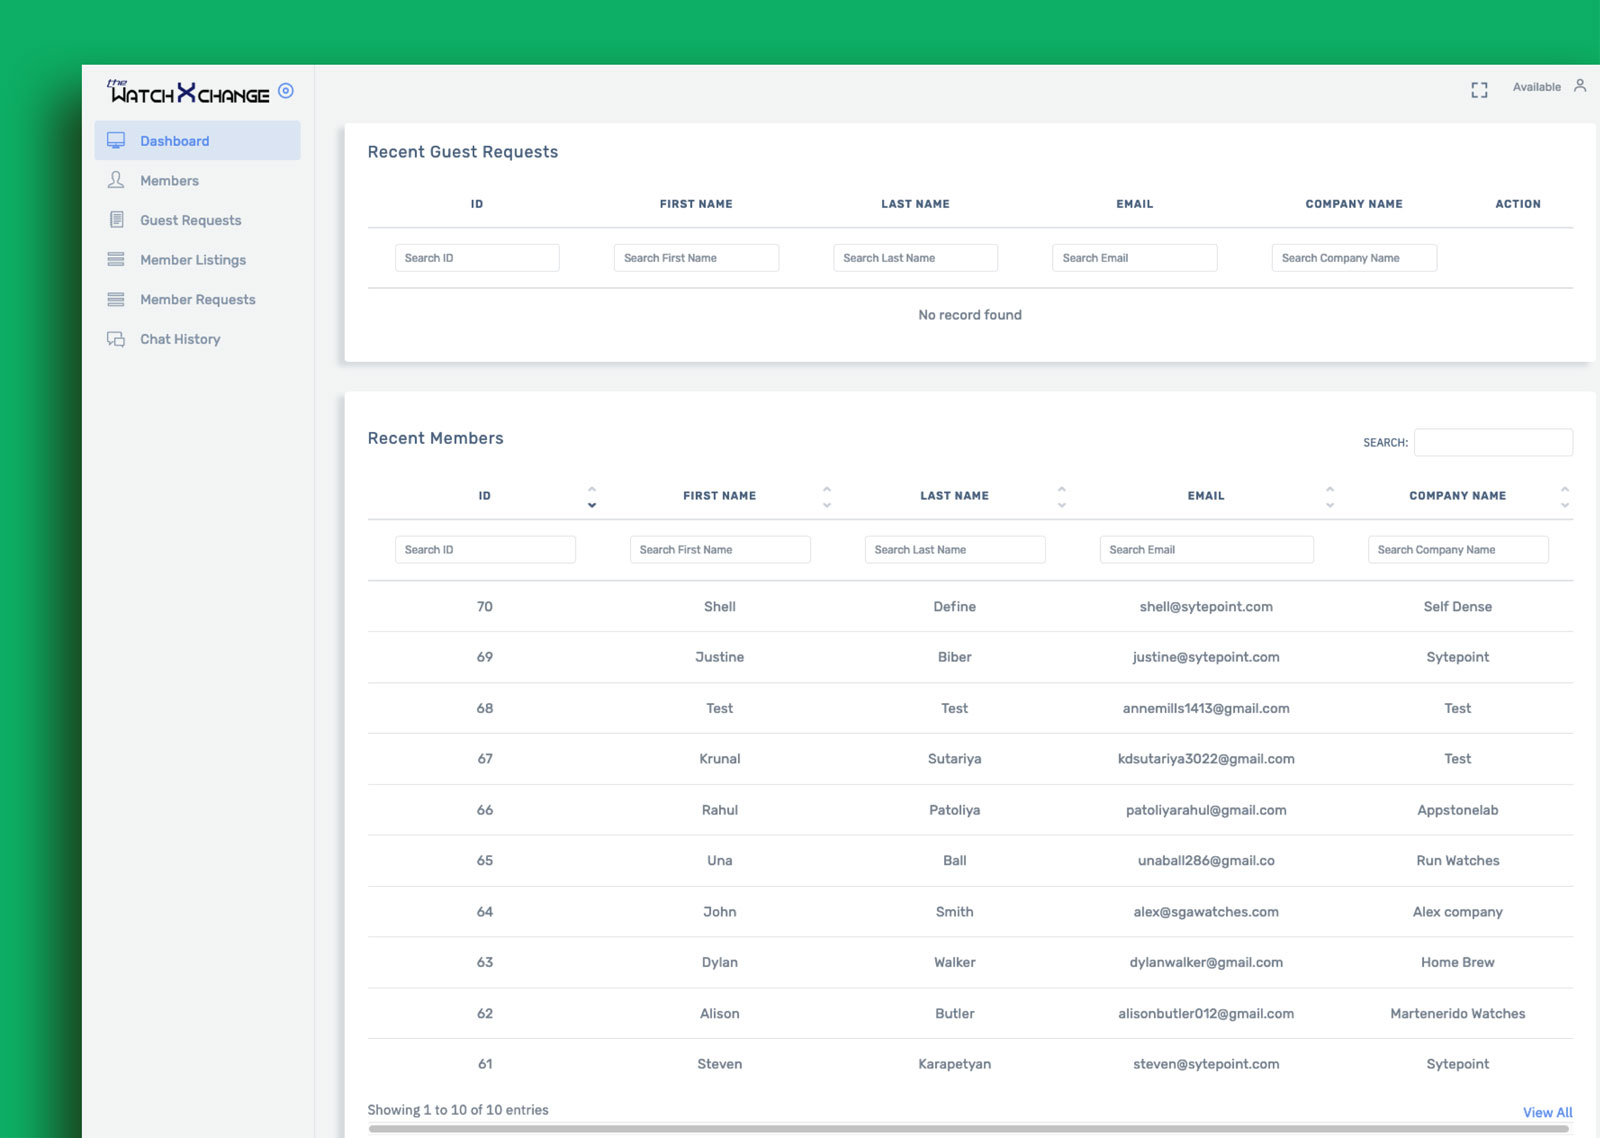Click the Member Listings list icon
1600x1138 pixels.
116,260
